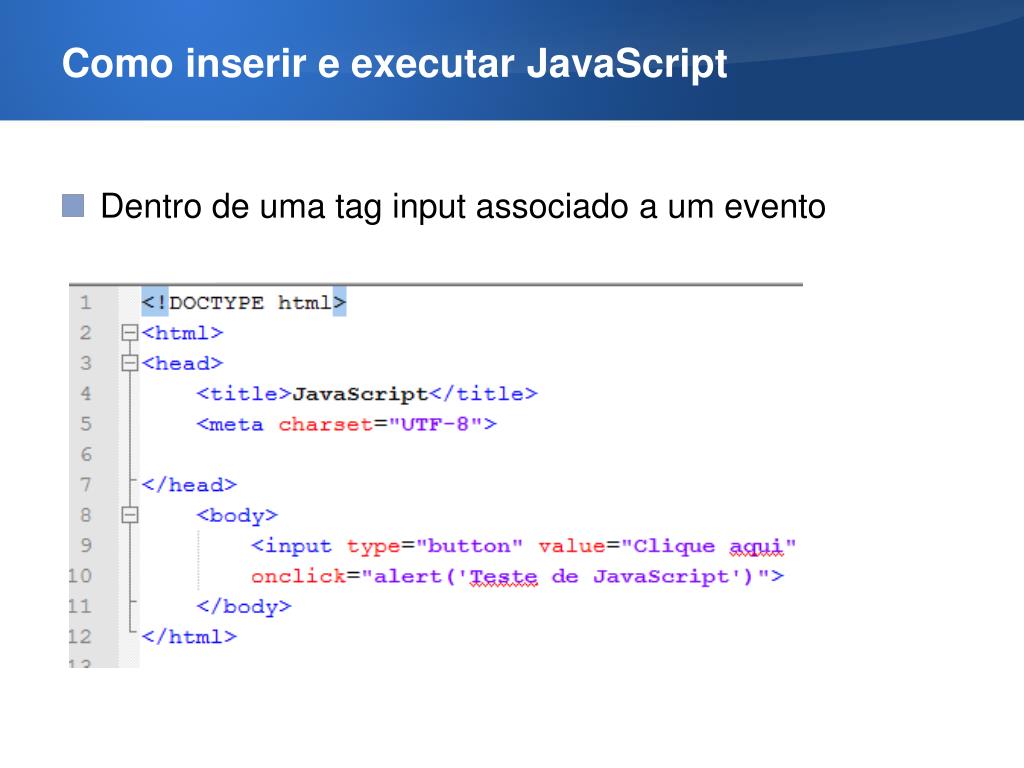Click the square bullet marker

(x=73, y=206)
